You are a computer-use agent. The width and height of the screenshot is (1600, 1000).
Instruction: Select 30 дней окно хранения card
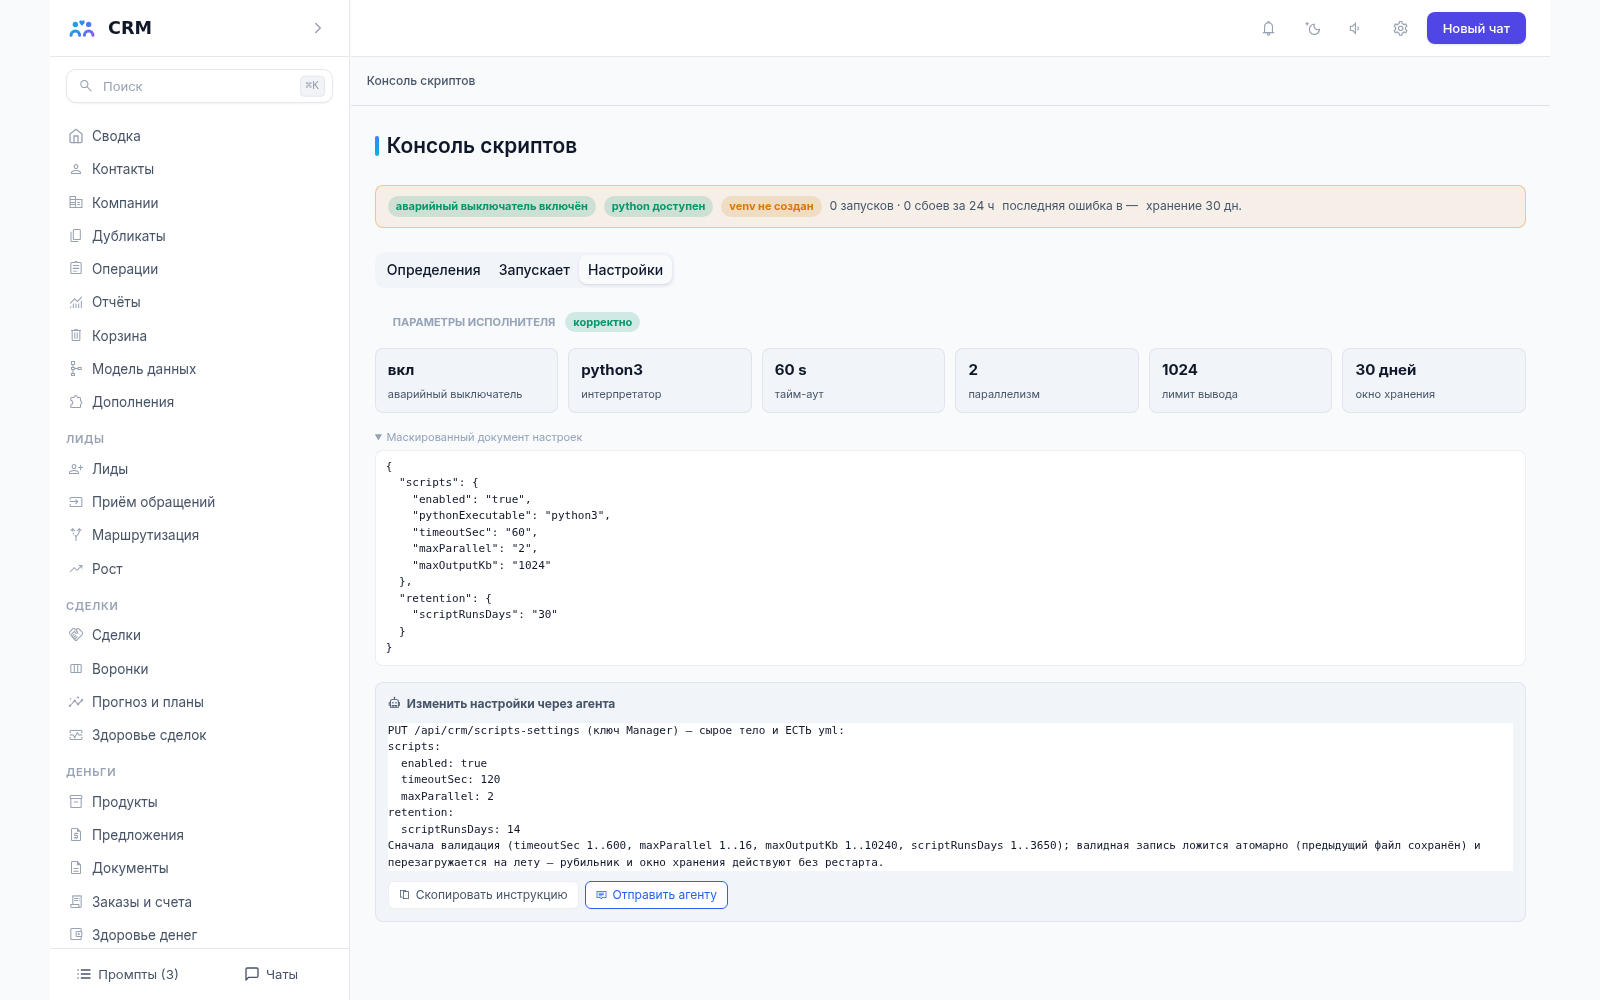[x=1434, y=380]
